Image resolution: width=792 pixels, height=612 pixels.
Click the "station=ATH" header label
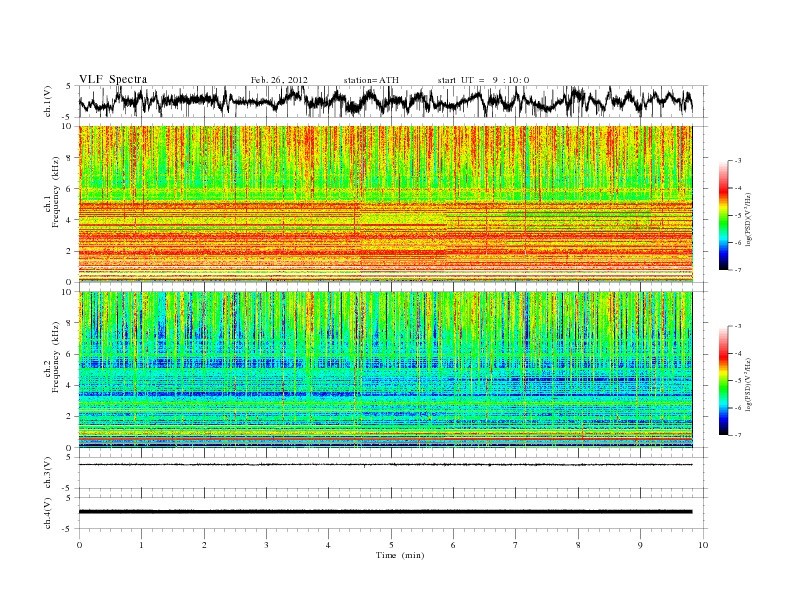371,80
